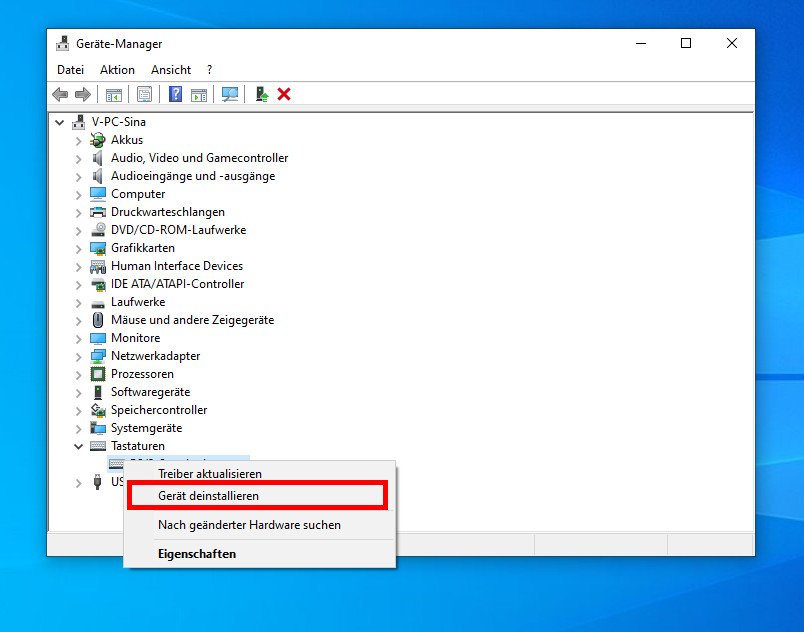Screen dimensions: 804x632
Task: Click the red X uninstall device icon
Action: [284, 94]
